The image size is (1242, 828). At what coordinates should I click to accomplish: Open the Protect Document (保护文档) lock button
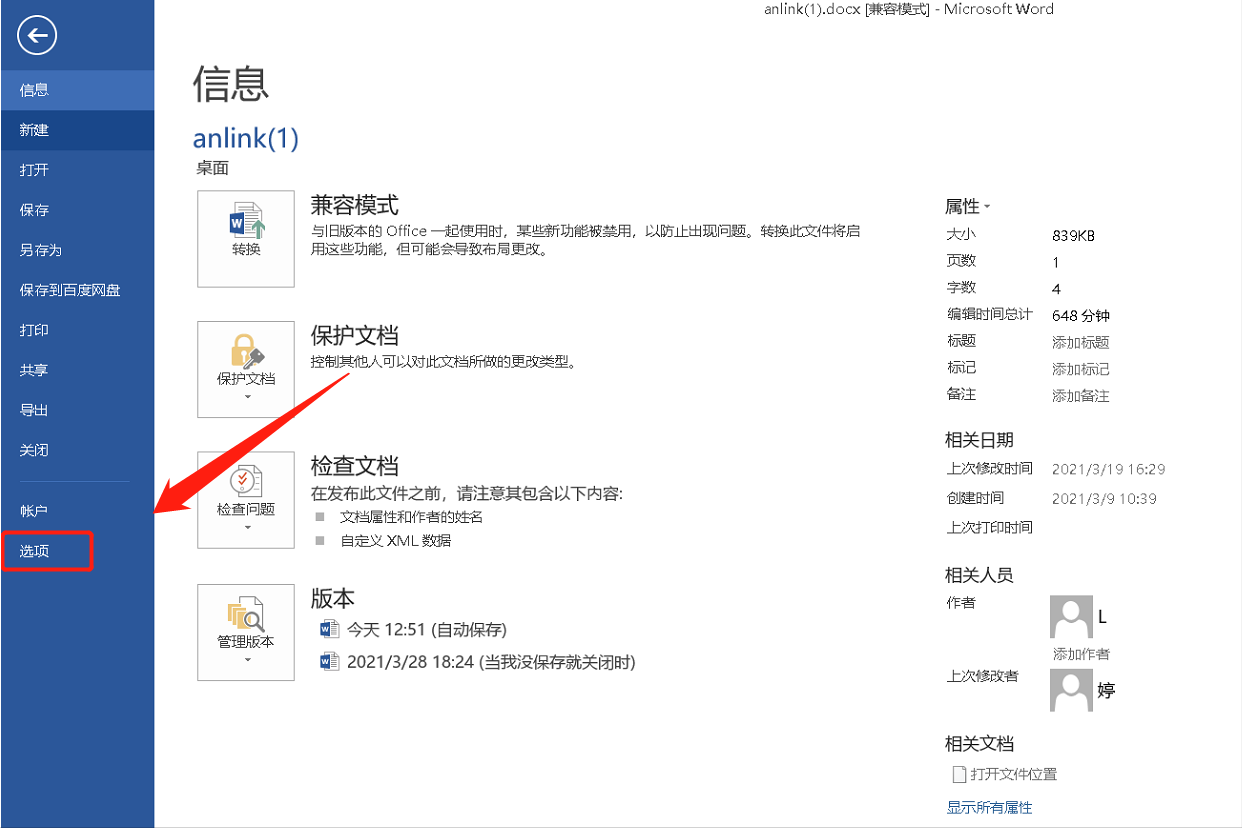246,369
